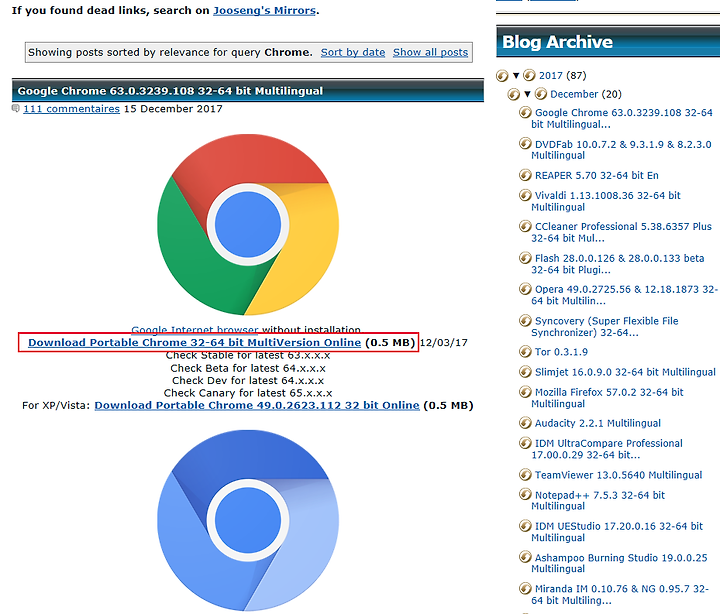Viewport: 720px width, 614px height.
Task: Open archive link REAPER 5.70 32-64 bit En
Action: tap(596, 175)
